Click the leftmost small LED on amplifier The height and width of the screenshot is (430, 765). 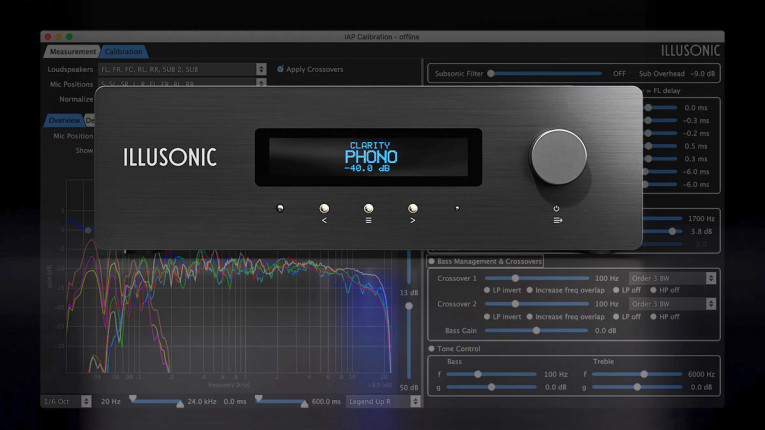pyautogui.click(x=281, y=208)
